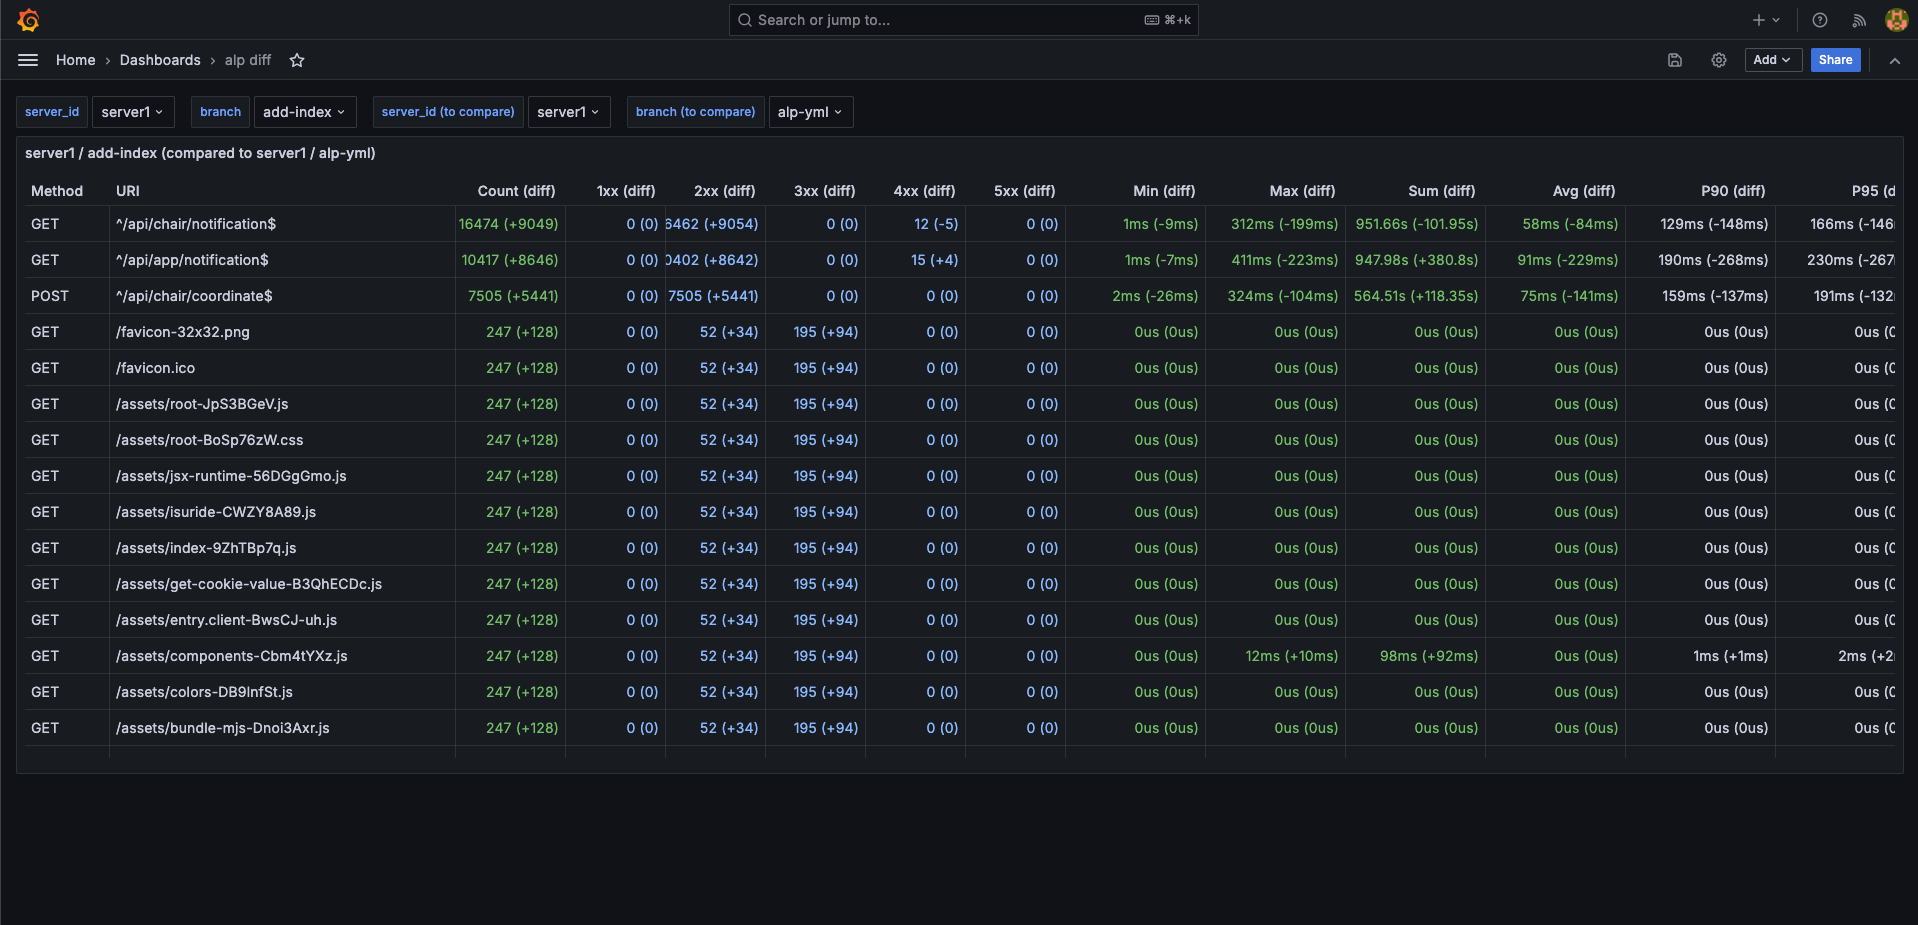
Task: Save the dashboard using the floppy disk icon
Action: tap(1675, 60)
